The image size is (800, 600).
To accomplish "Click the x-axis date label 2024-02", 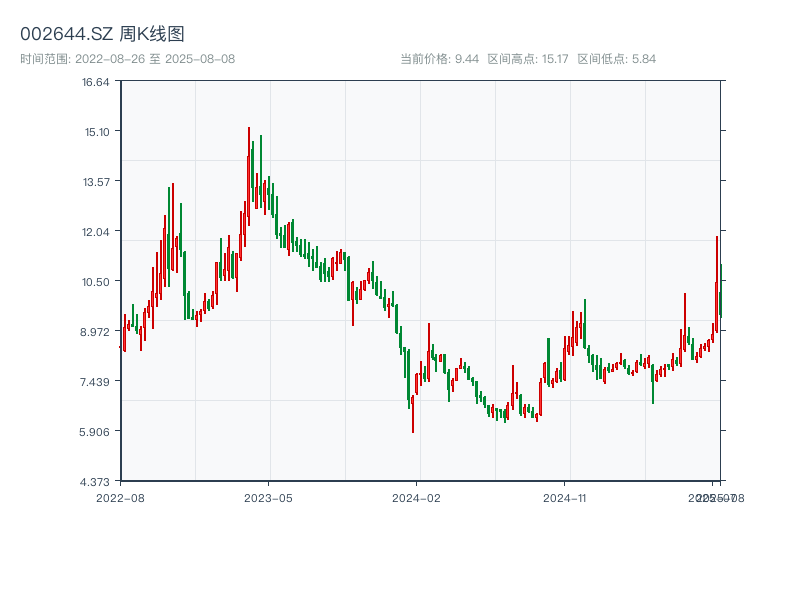I will [x=416, y=498].
